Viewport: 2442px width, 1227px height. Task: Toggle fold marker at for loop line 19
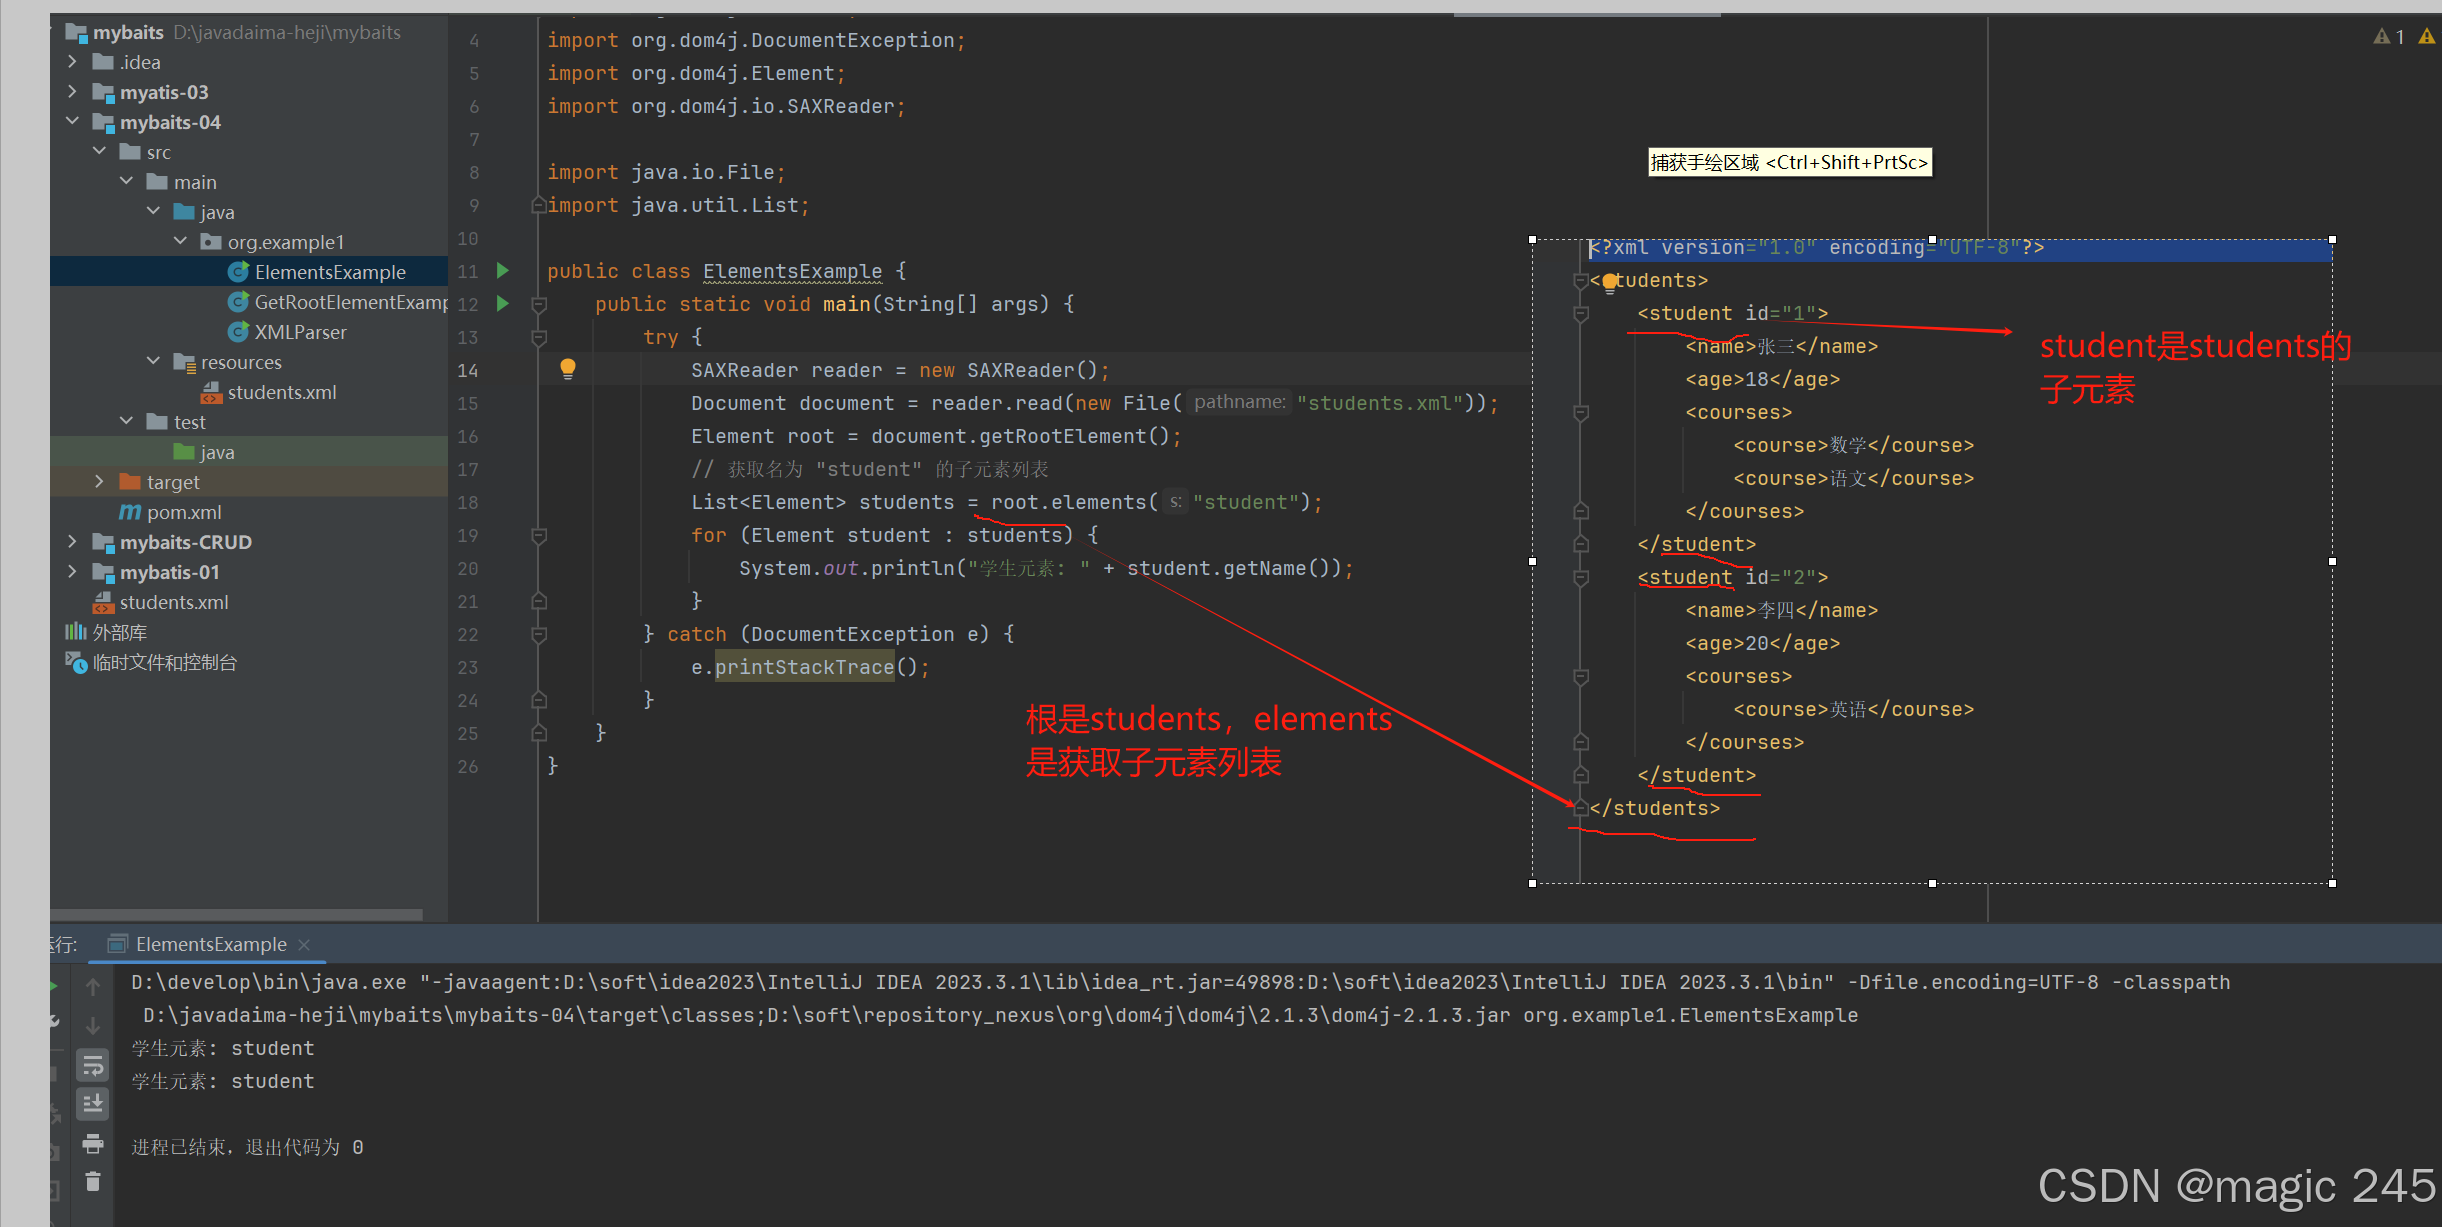tap(539, 536)
